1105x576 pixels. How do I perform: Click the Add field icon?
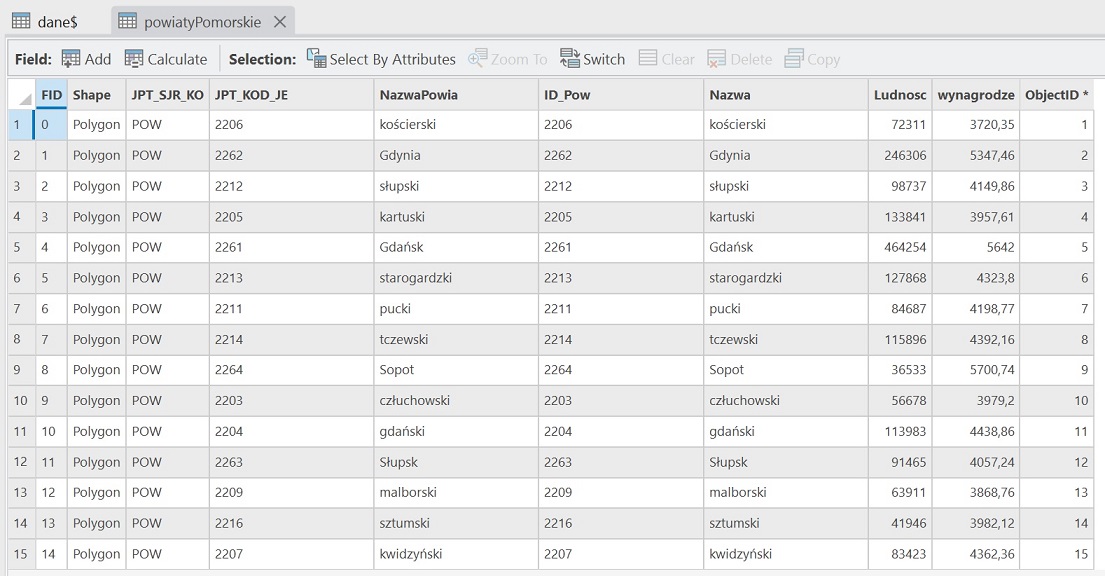click(x=71, y=59)
